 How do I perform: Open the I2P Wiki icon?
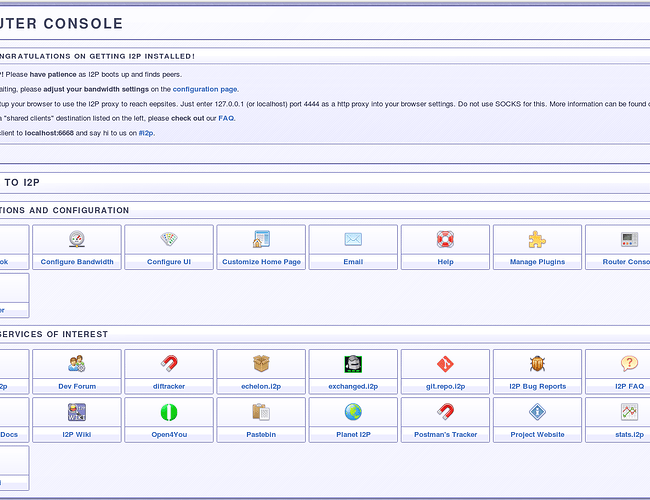click(77, 412)
